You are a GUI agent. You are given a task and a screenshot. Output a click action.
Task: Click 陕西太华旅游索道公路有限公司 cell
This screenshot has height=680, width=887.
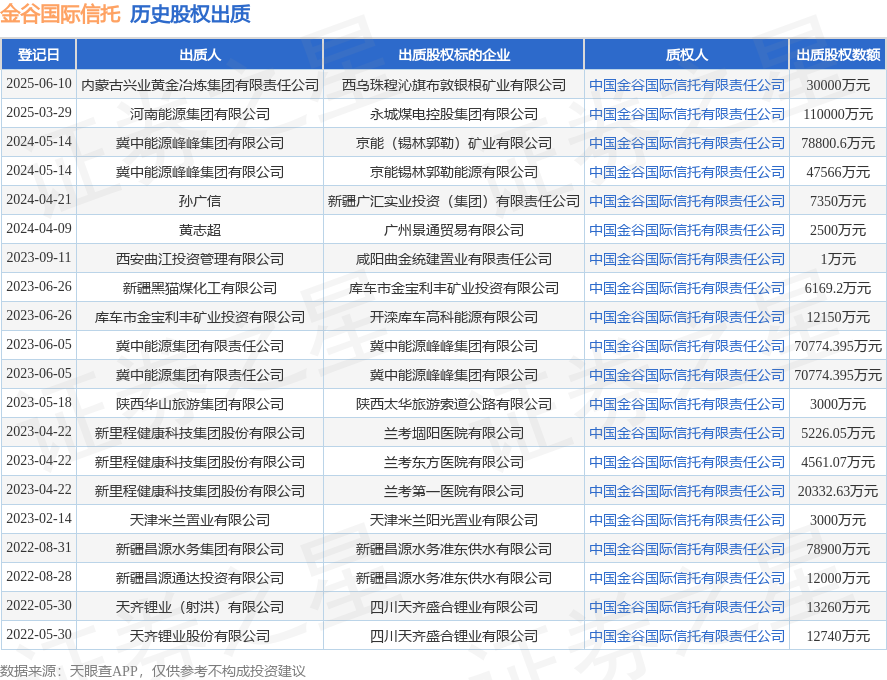pos(454,404)
